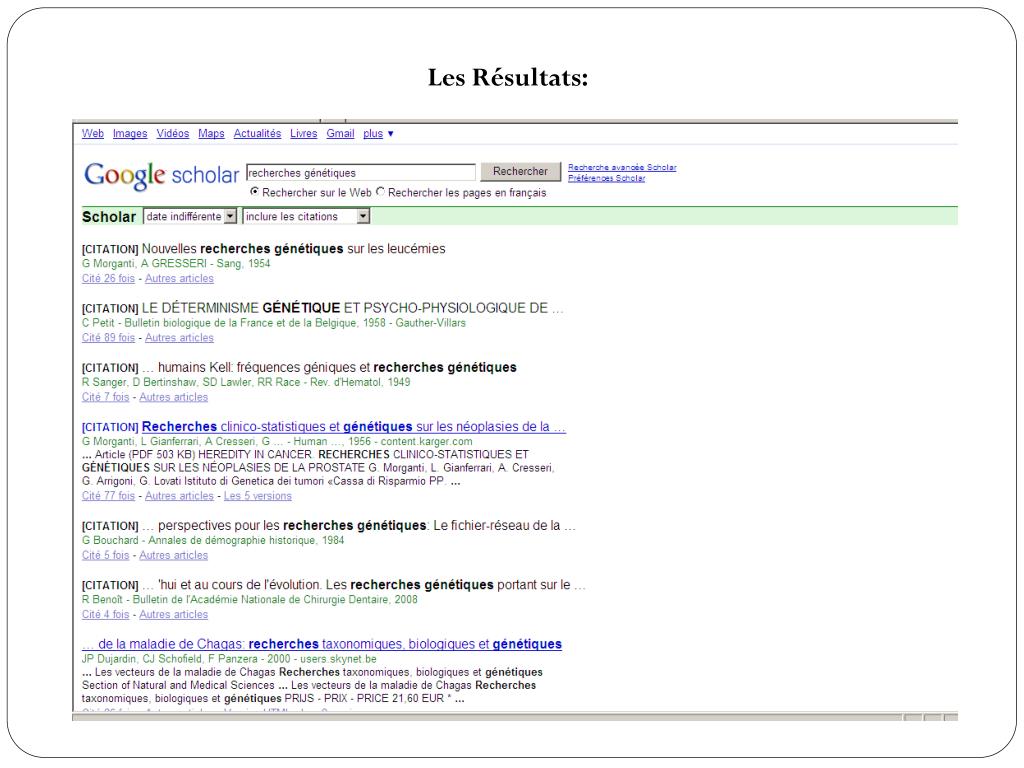Open 'Recherches clinico-statistiques et génétiques' result title
The width and height of the screenshot is (1024, 768).
click(x=353, y=426)
